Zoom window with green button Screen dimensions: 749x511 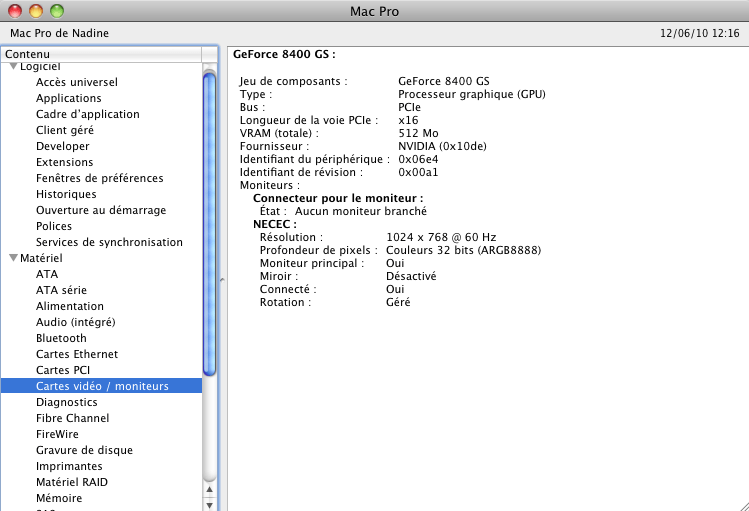pos(57,11)
